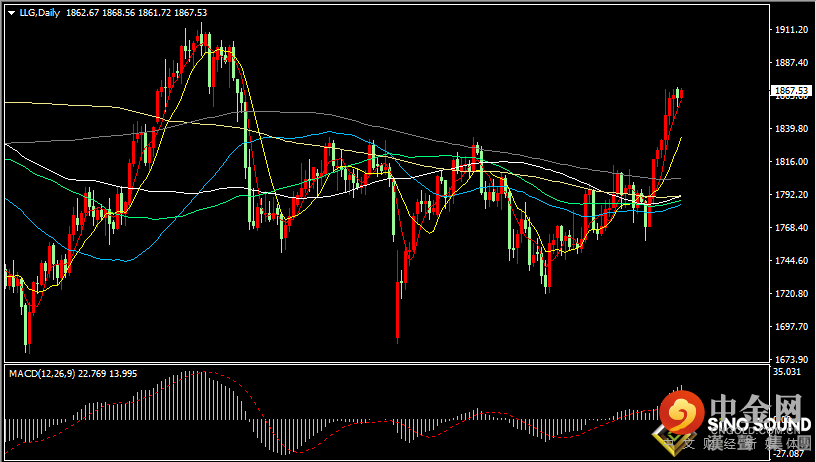816x462 pixels.
Task: Click the 35.031 MACD scale value
Action: pyautogui.click(x=787, y=371)
